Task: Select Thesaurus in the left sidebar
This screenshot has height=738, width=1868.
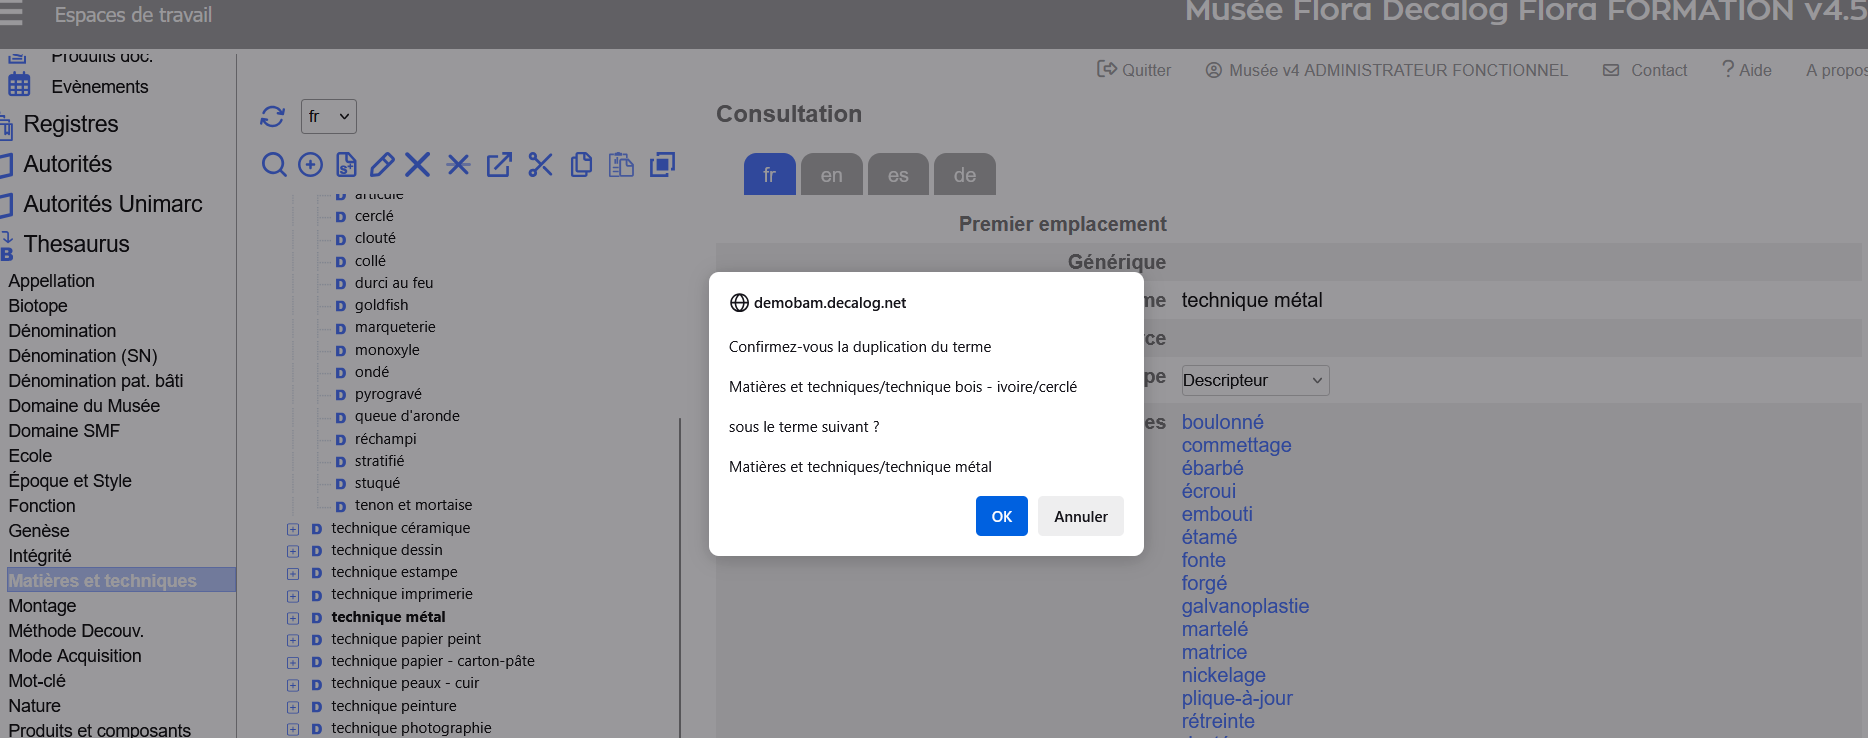Action: (x=76, y=244)
